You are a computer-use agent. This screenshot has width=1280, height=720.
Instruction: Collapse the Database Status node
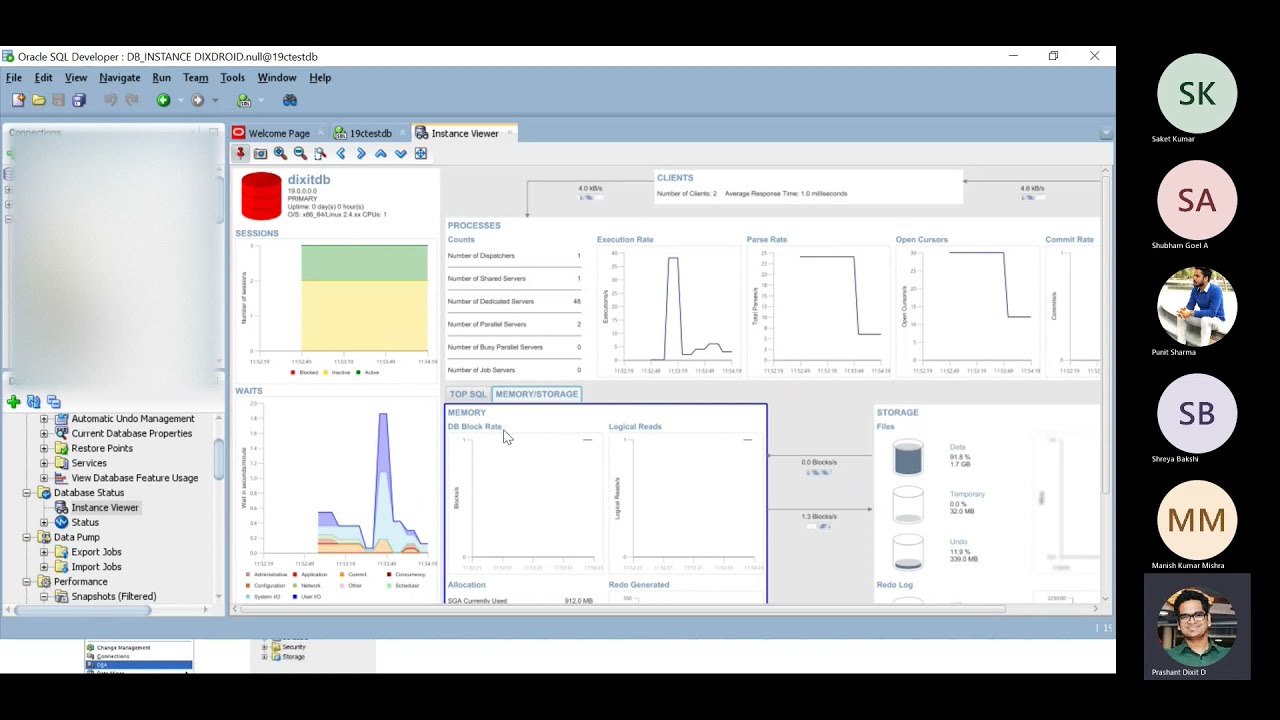[27, 493]
